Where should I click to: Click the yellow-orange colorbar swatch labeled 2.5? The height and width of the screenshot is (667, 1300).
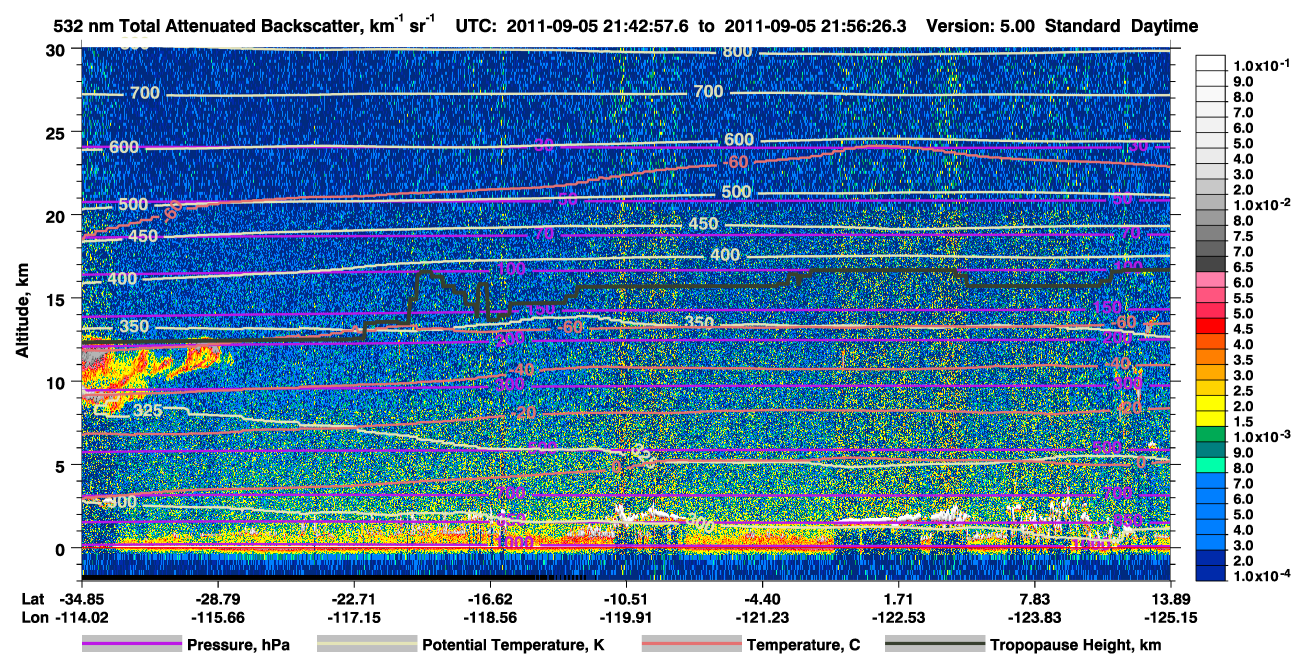click(x=1211, y=388)
